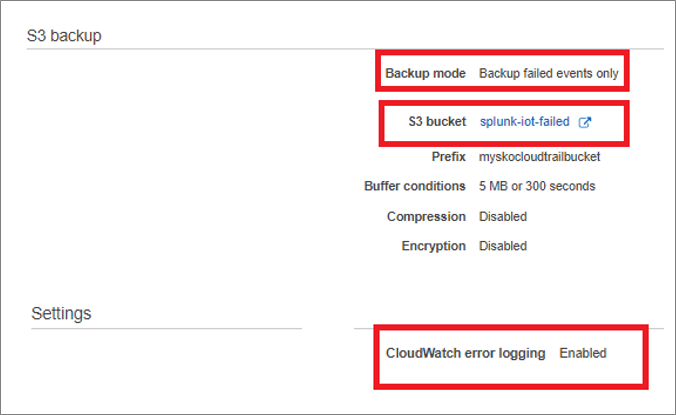Click the S3 bucket label
This screenshot has width=676, height=415.
(x=437, y=122)
